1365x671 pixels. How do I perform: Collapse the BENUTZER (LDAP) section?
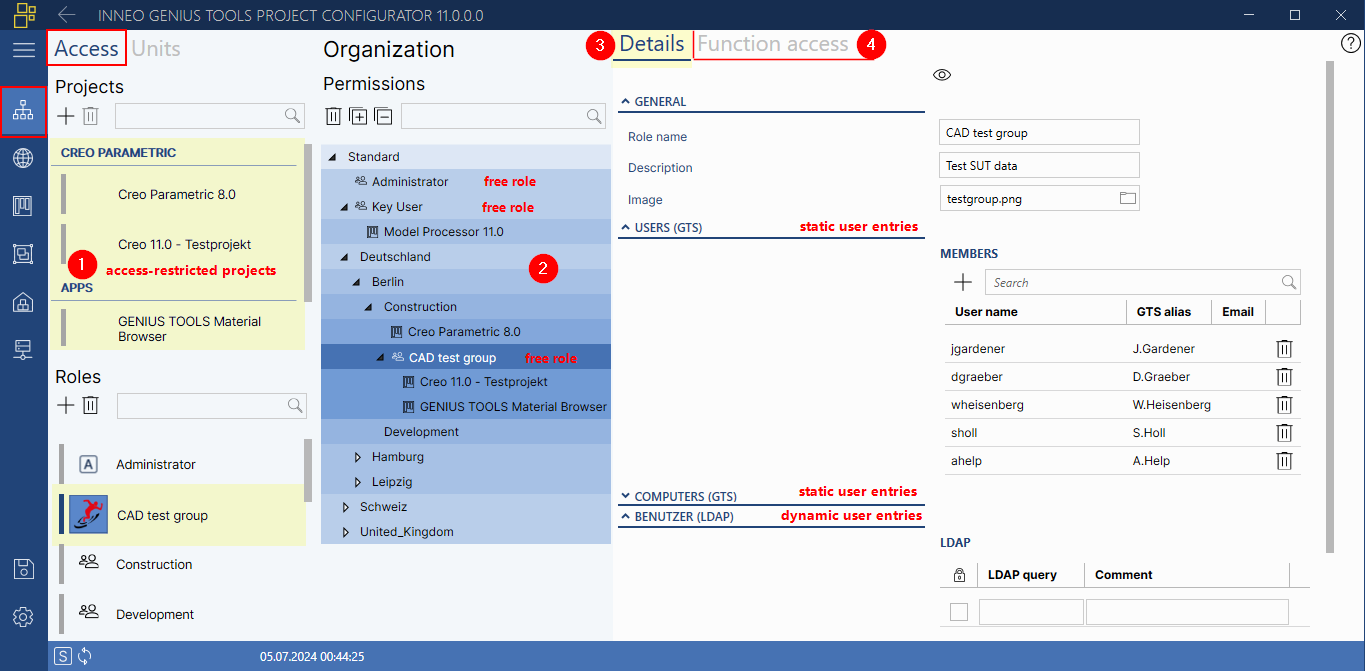coord(626,517)
